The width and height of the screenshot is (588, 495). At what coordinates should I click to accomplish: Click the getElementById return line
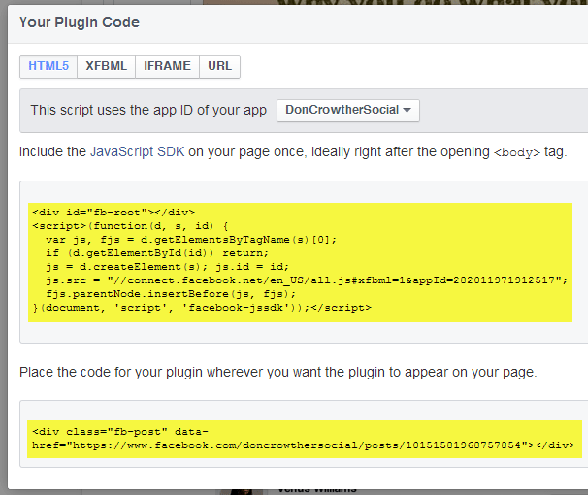(157, 253)
